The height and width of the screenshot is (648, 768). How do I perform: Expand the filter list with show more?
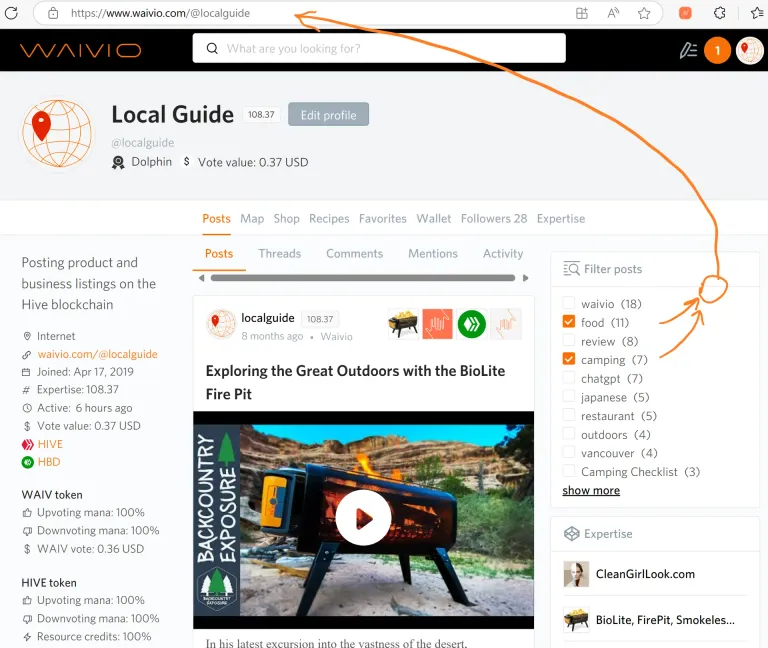(591, 490)
